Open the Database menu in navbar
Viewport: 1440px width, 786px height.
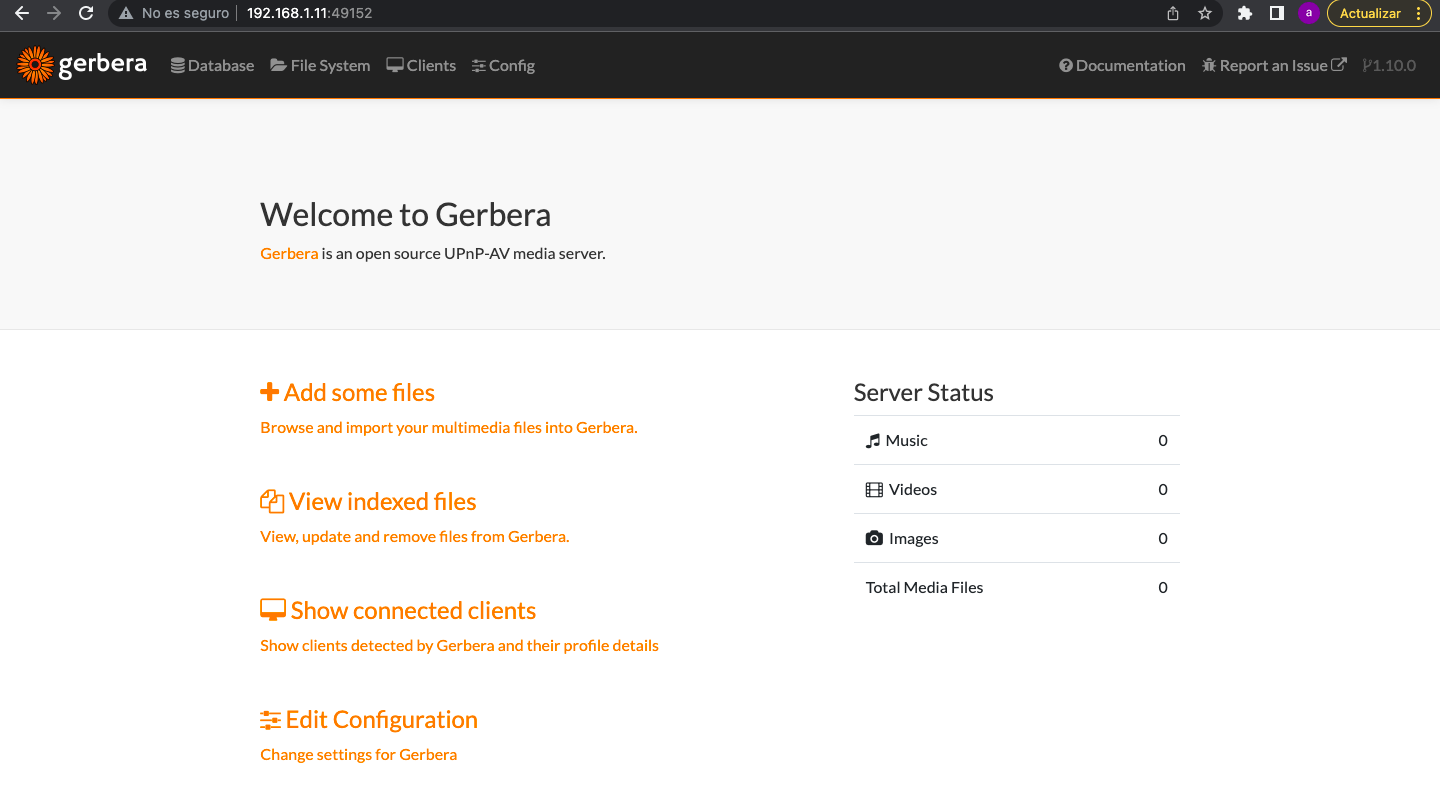point(212,66)
